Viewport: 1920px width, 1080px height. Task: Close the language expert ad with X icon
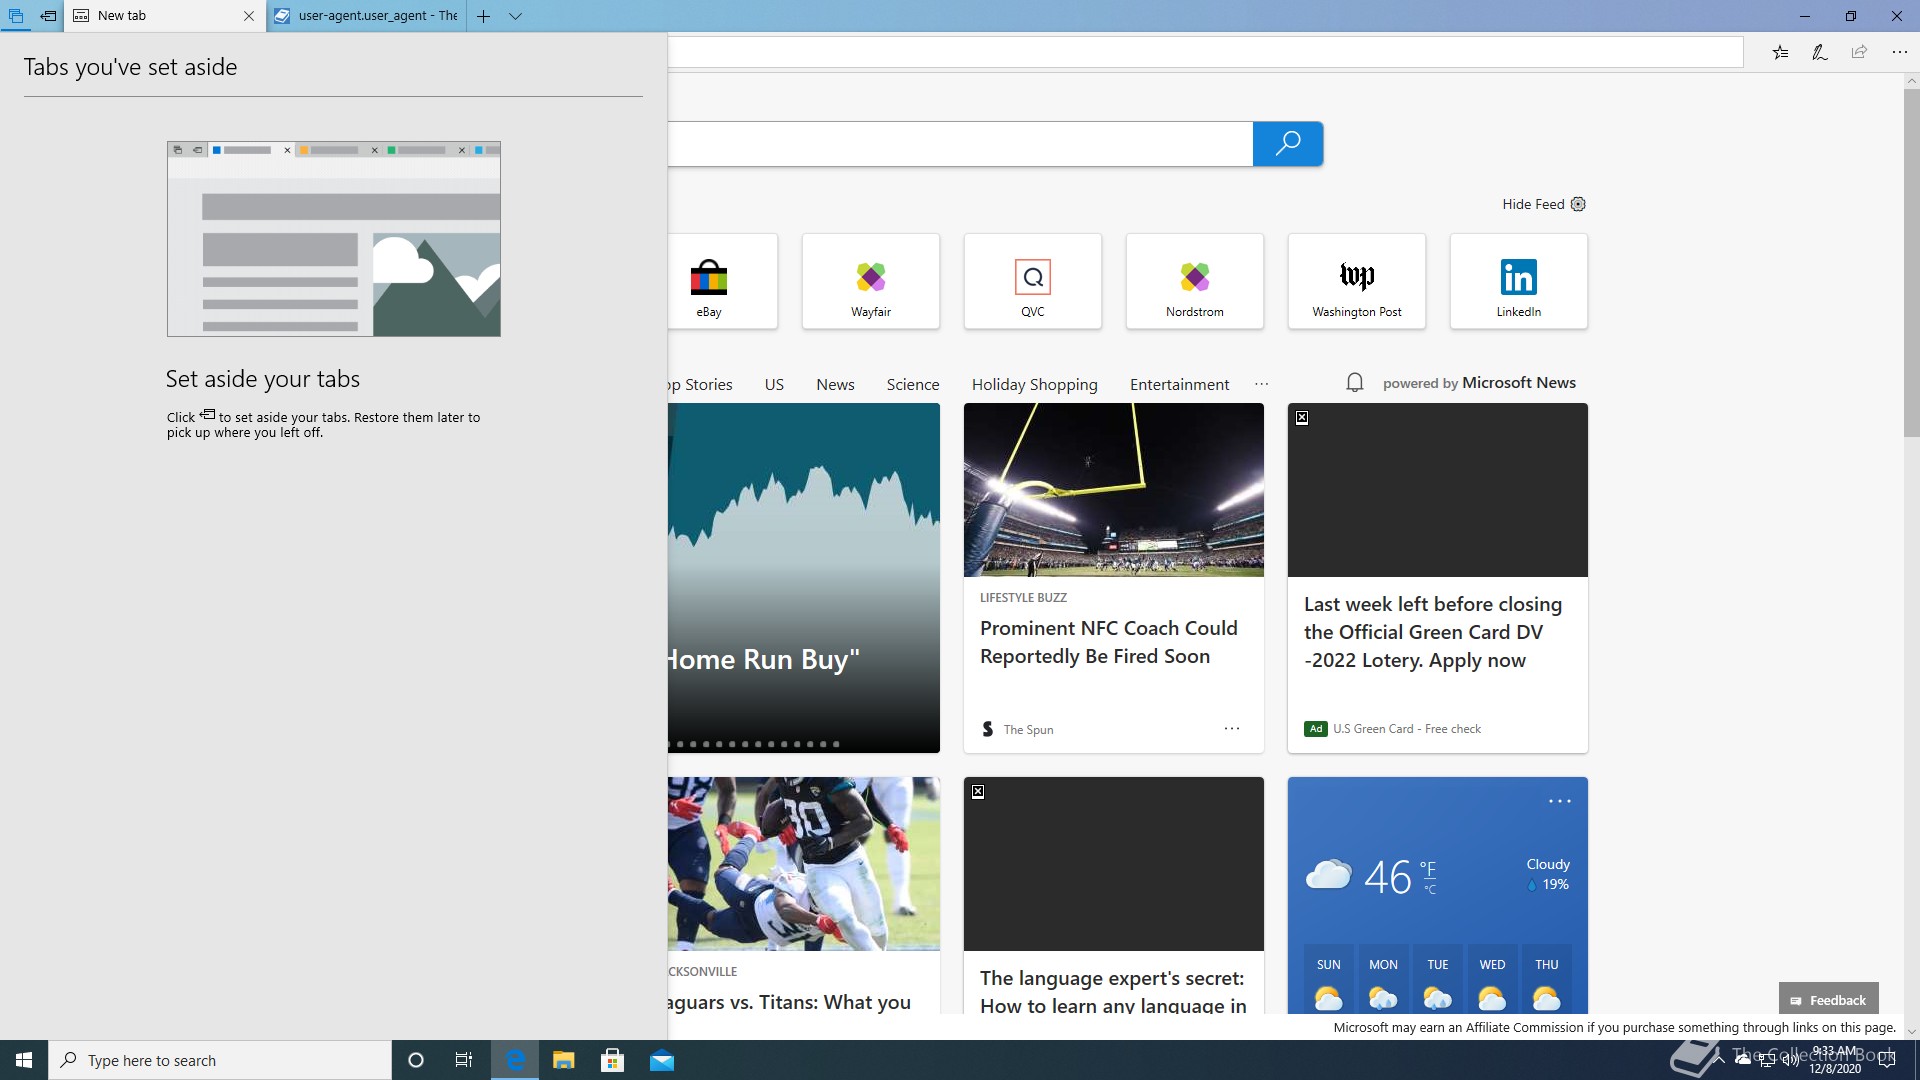tap(978, 792)
